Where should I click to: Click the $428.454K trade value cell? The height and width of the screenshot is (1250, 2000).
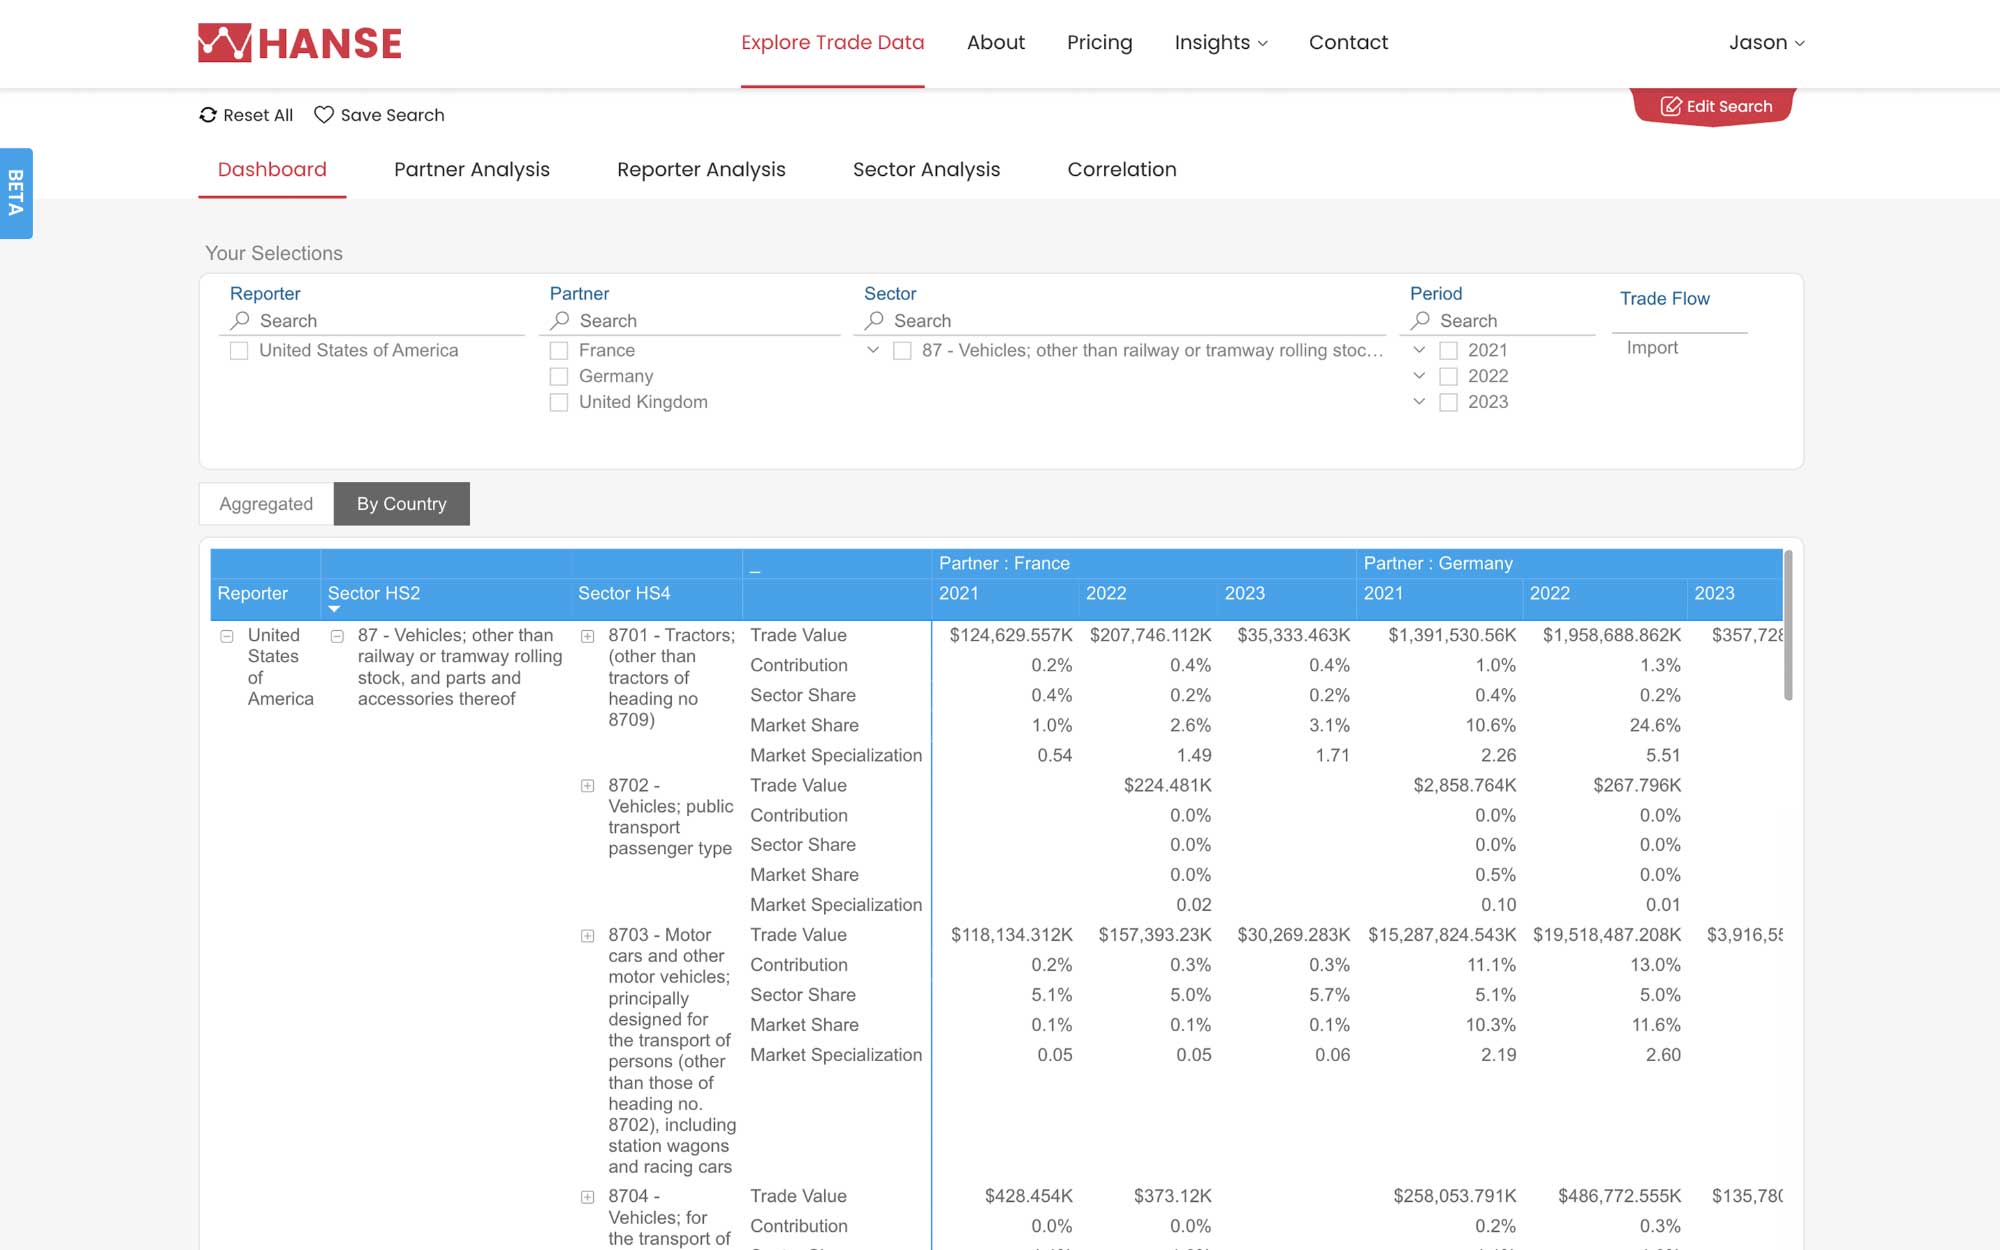pyautogui.click(x=1029, y=1196)
